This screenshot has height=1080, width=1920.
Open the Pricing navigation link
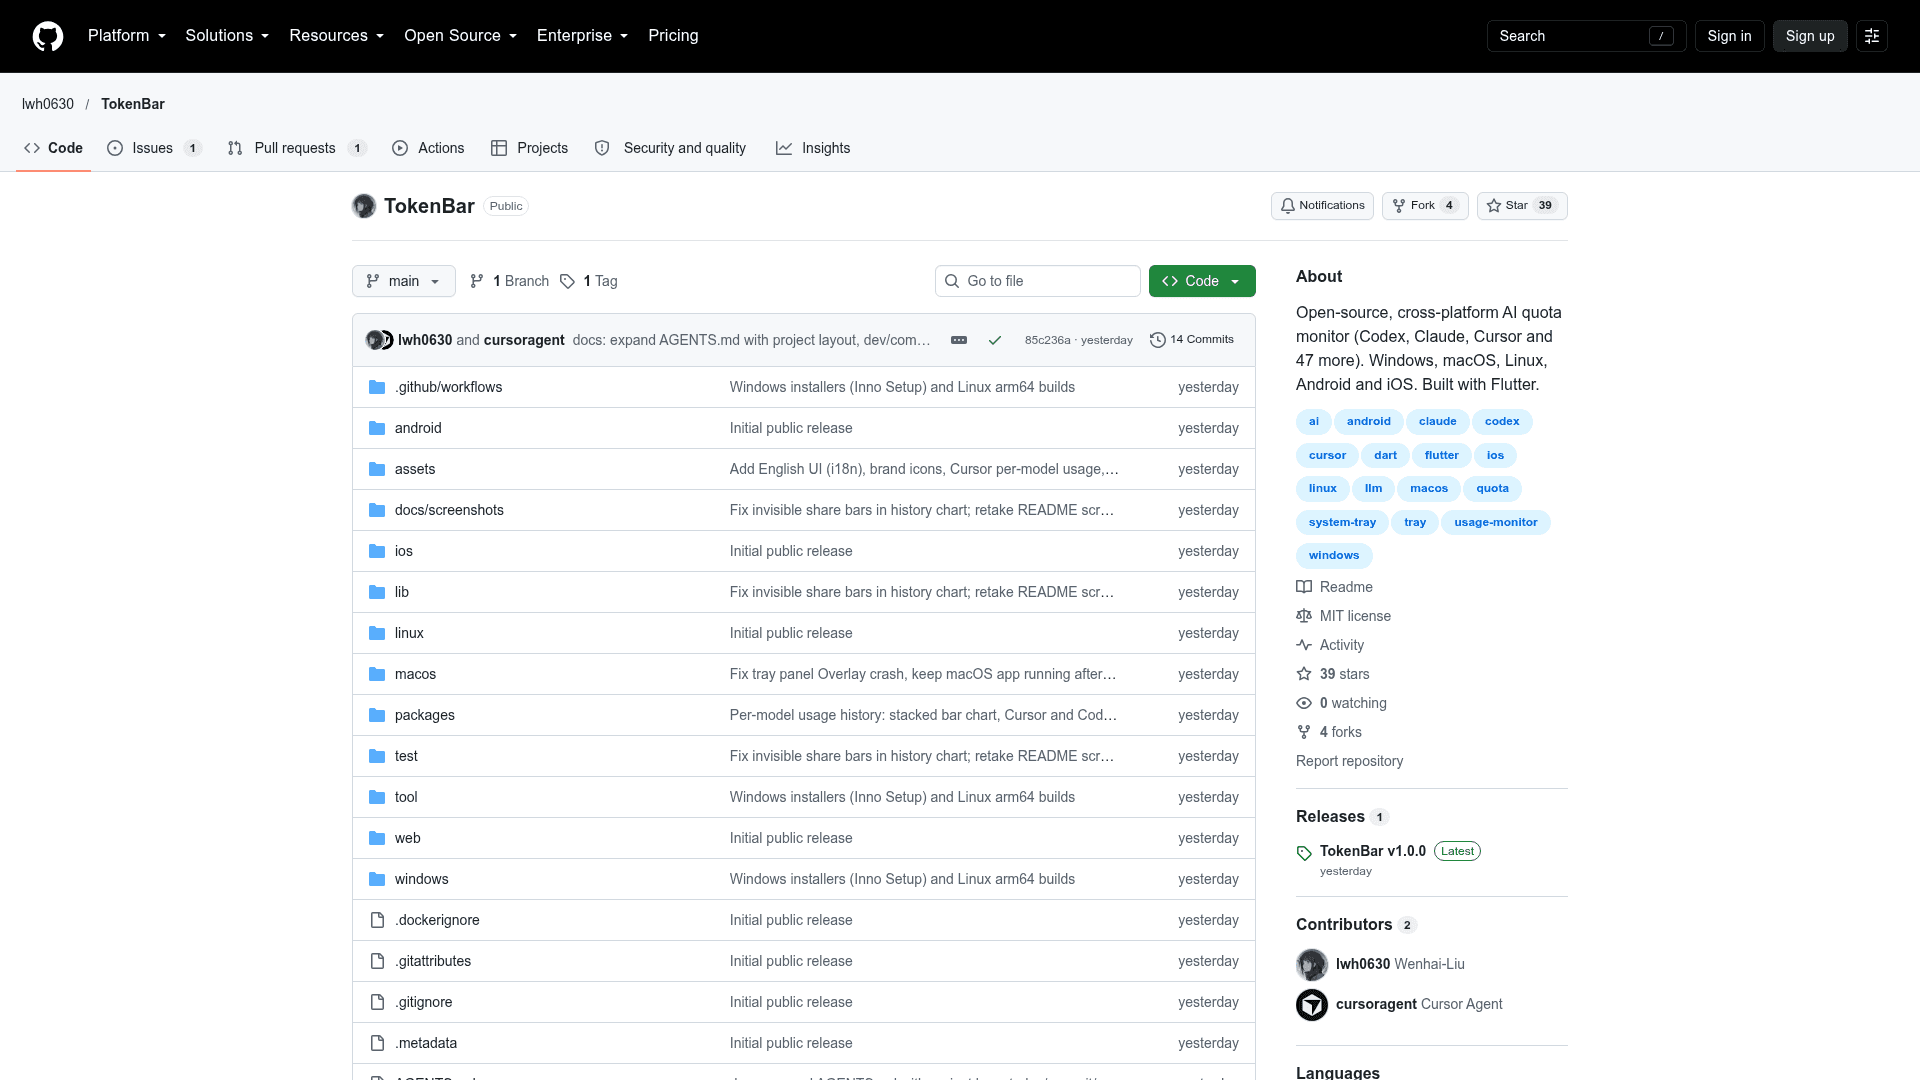point(673,36)
